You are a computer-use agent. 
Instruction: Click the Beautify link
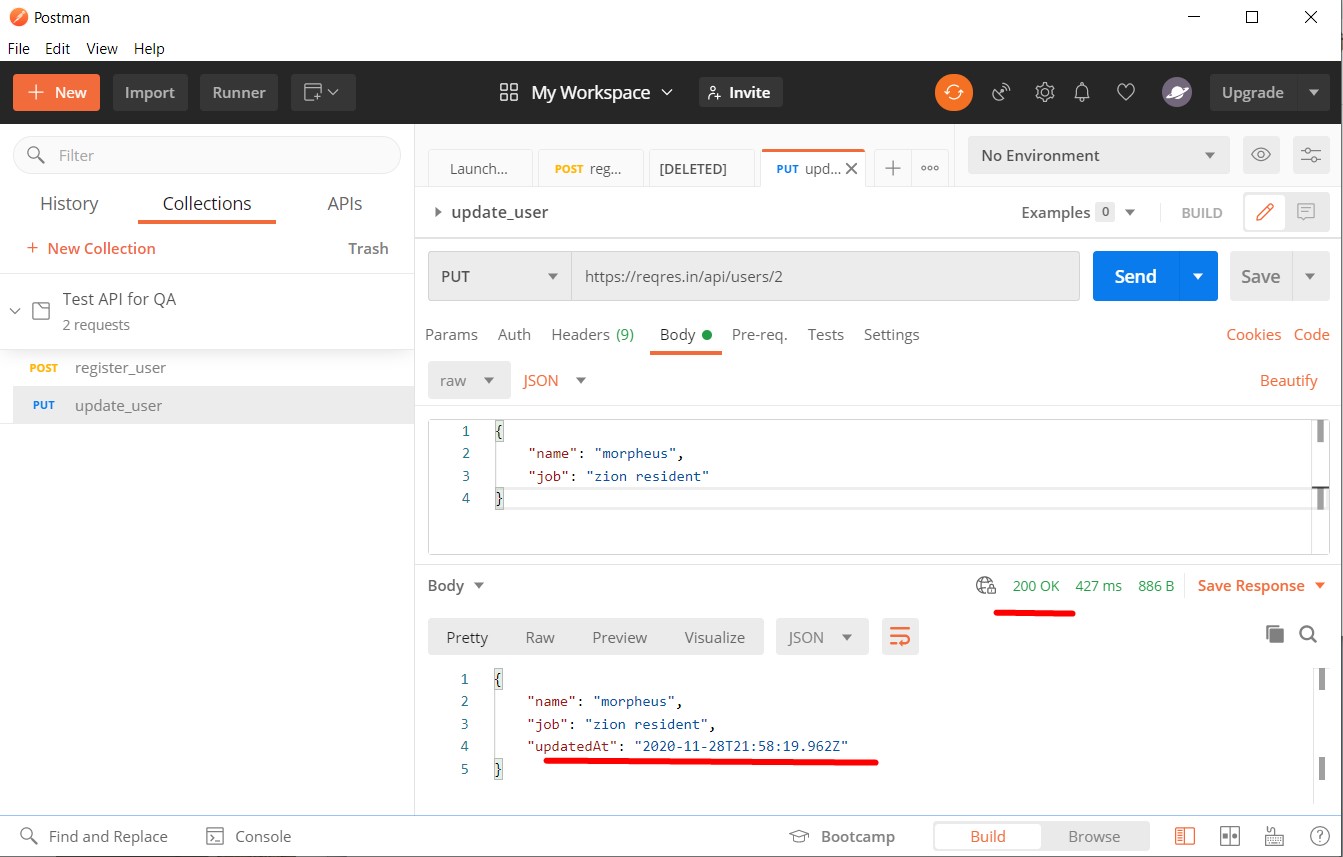click(1288, 380)
